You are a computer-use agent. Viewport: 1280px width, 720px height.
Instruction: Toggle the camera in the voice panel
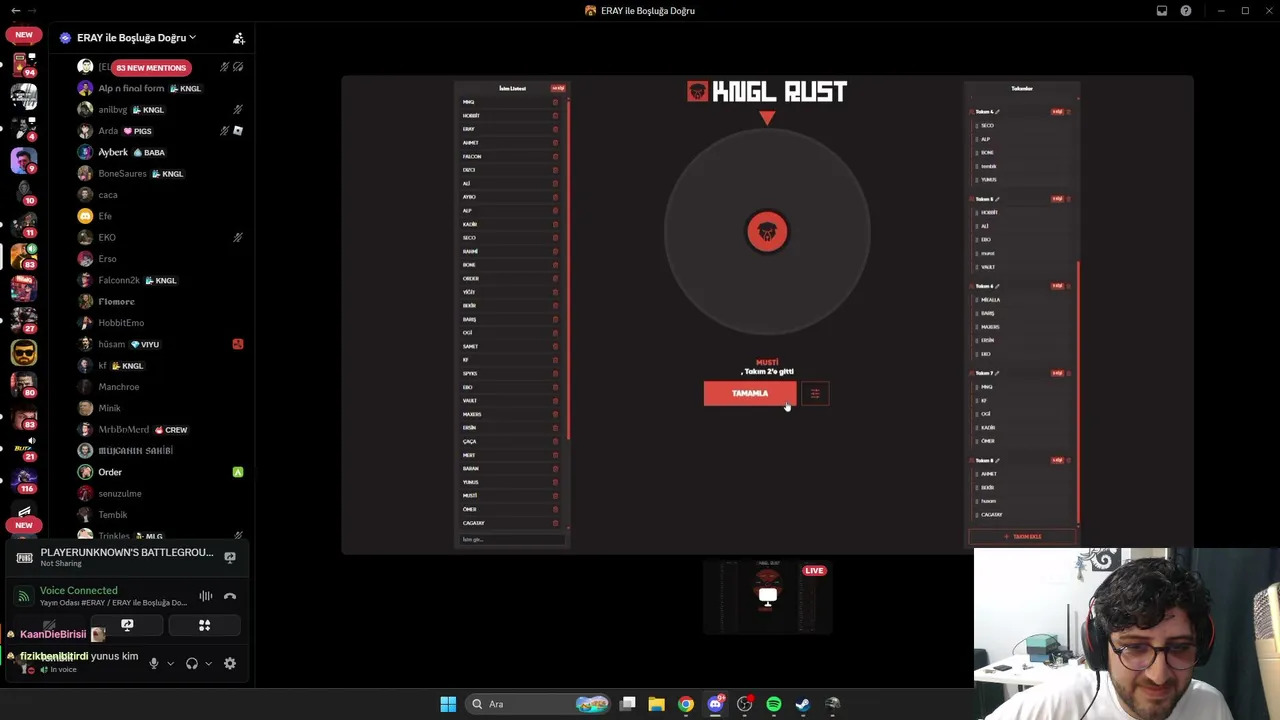click(49, 625)
